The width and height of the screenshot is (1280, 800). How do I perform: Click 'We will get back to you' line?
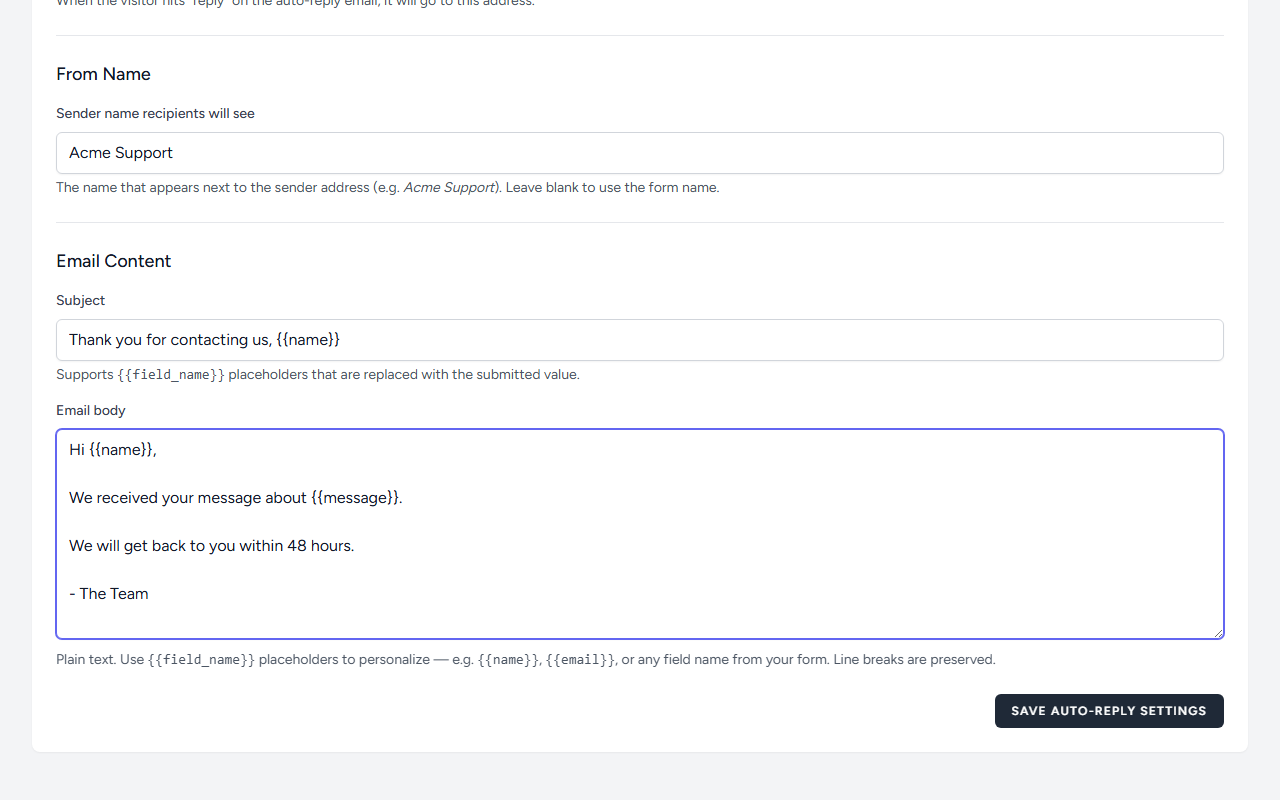click(x=212, y=546)
